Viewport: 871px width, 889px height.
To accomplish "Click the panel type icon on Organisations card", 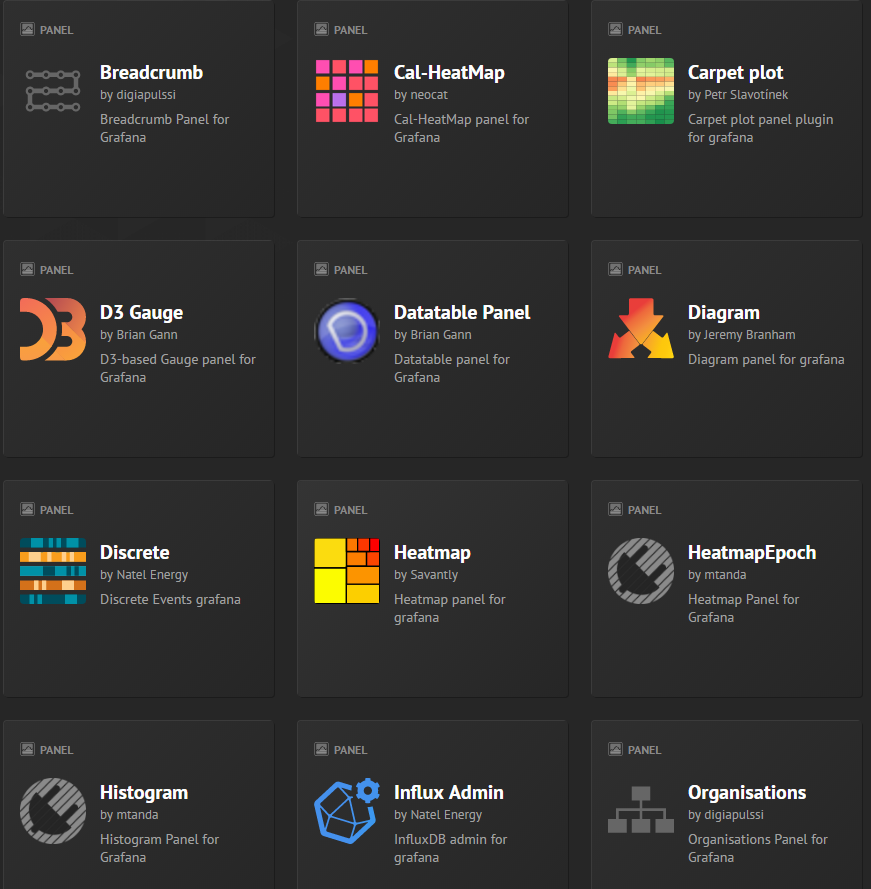I will click(x=615, y=749).
